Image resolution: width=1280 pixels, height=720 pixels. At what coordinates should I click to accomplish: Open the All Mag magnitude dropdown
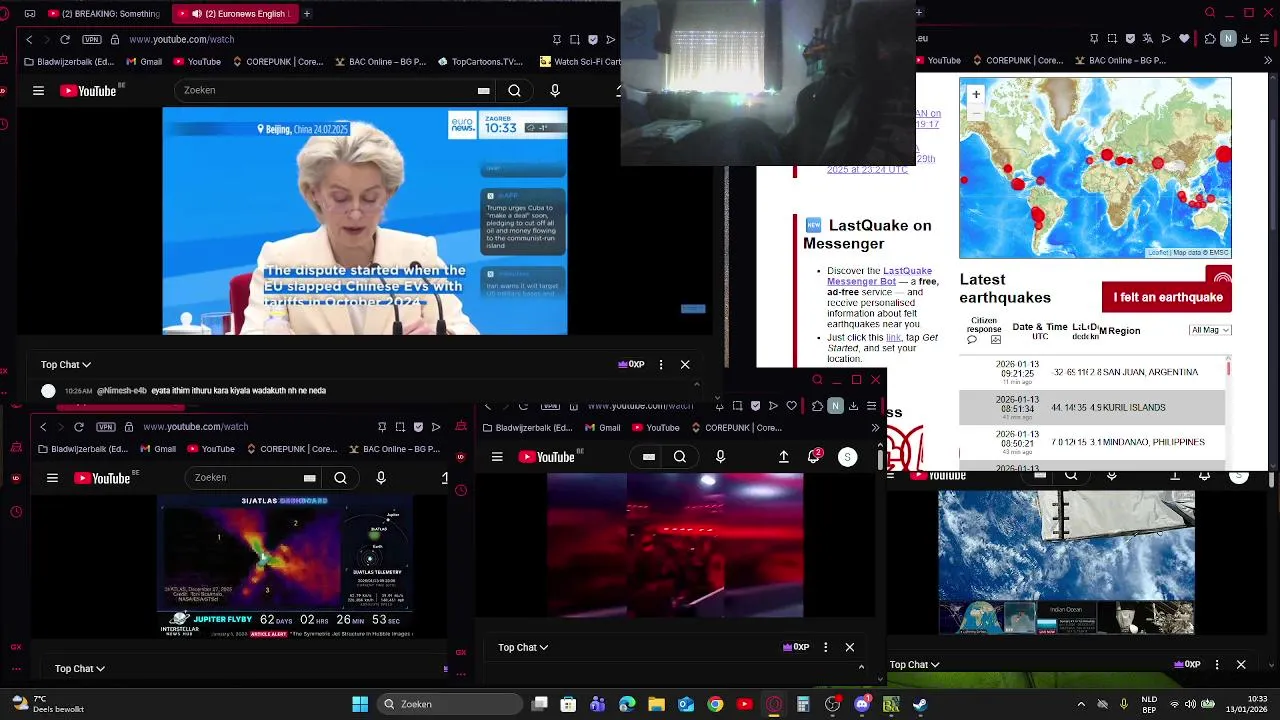point(1210,330)
